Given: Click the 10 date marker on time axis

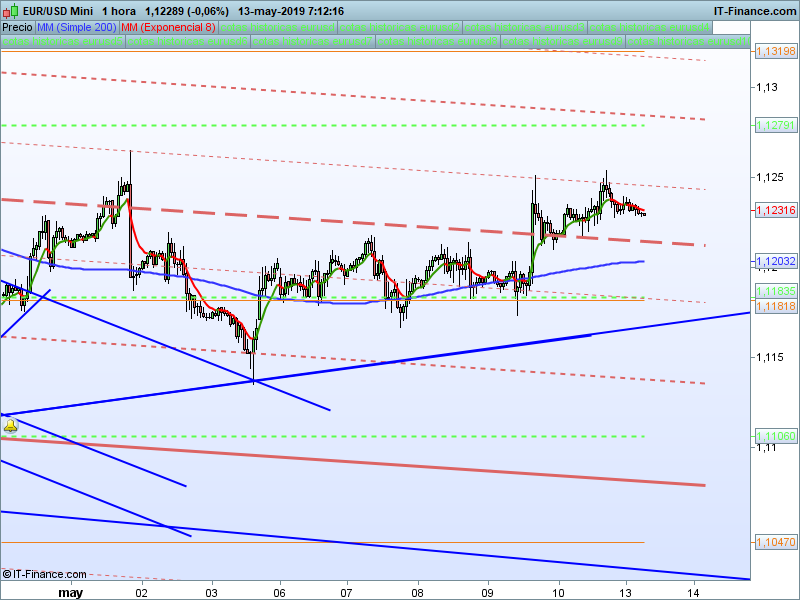Looking at the screenshot, I should (558, 592).
